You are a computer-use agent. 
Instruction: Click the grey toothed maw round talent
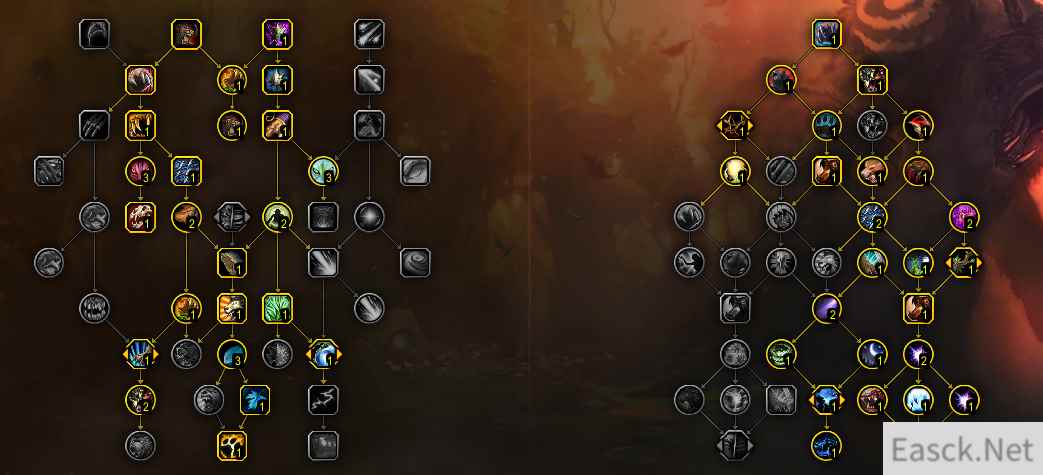click(x=94, y=308)
